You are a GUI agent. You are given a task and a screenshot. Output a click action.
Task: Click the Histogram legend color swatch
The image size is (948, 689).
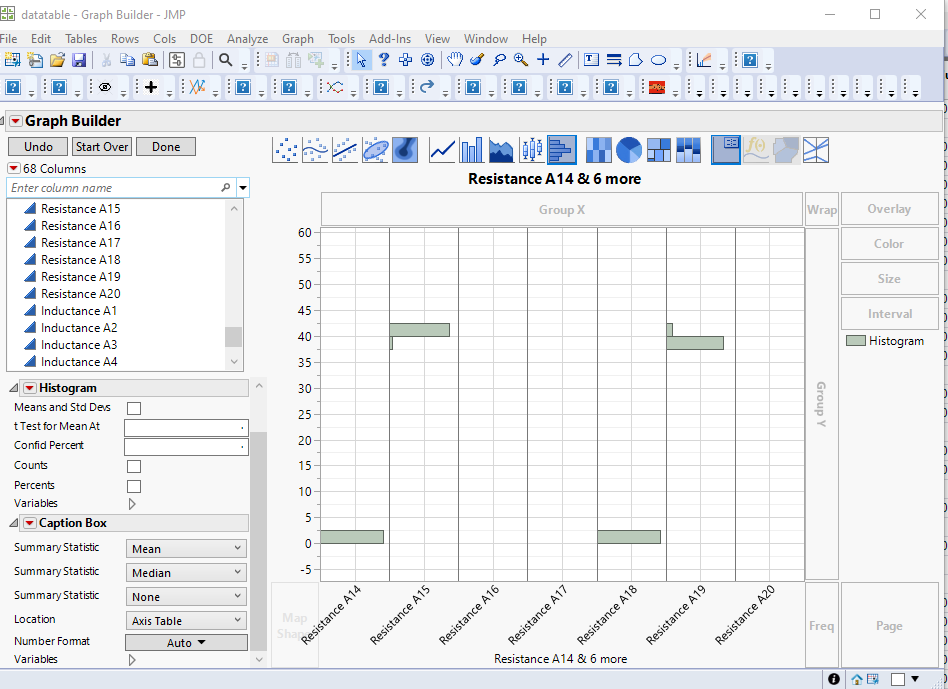pyautogui.click(x=855, y=341)
